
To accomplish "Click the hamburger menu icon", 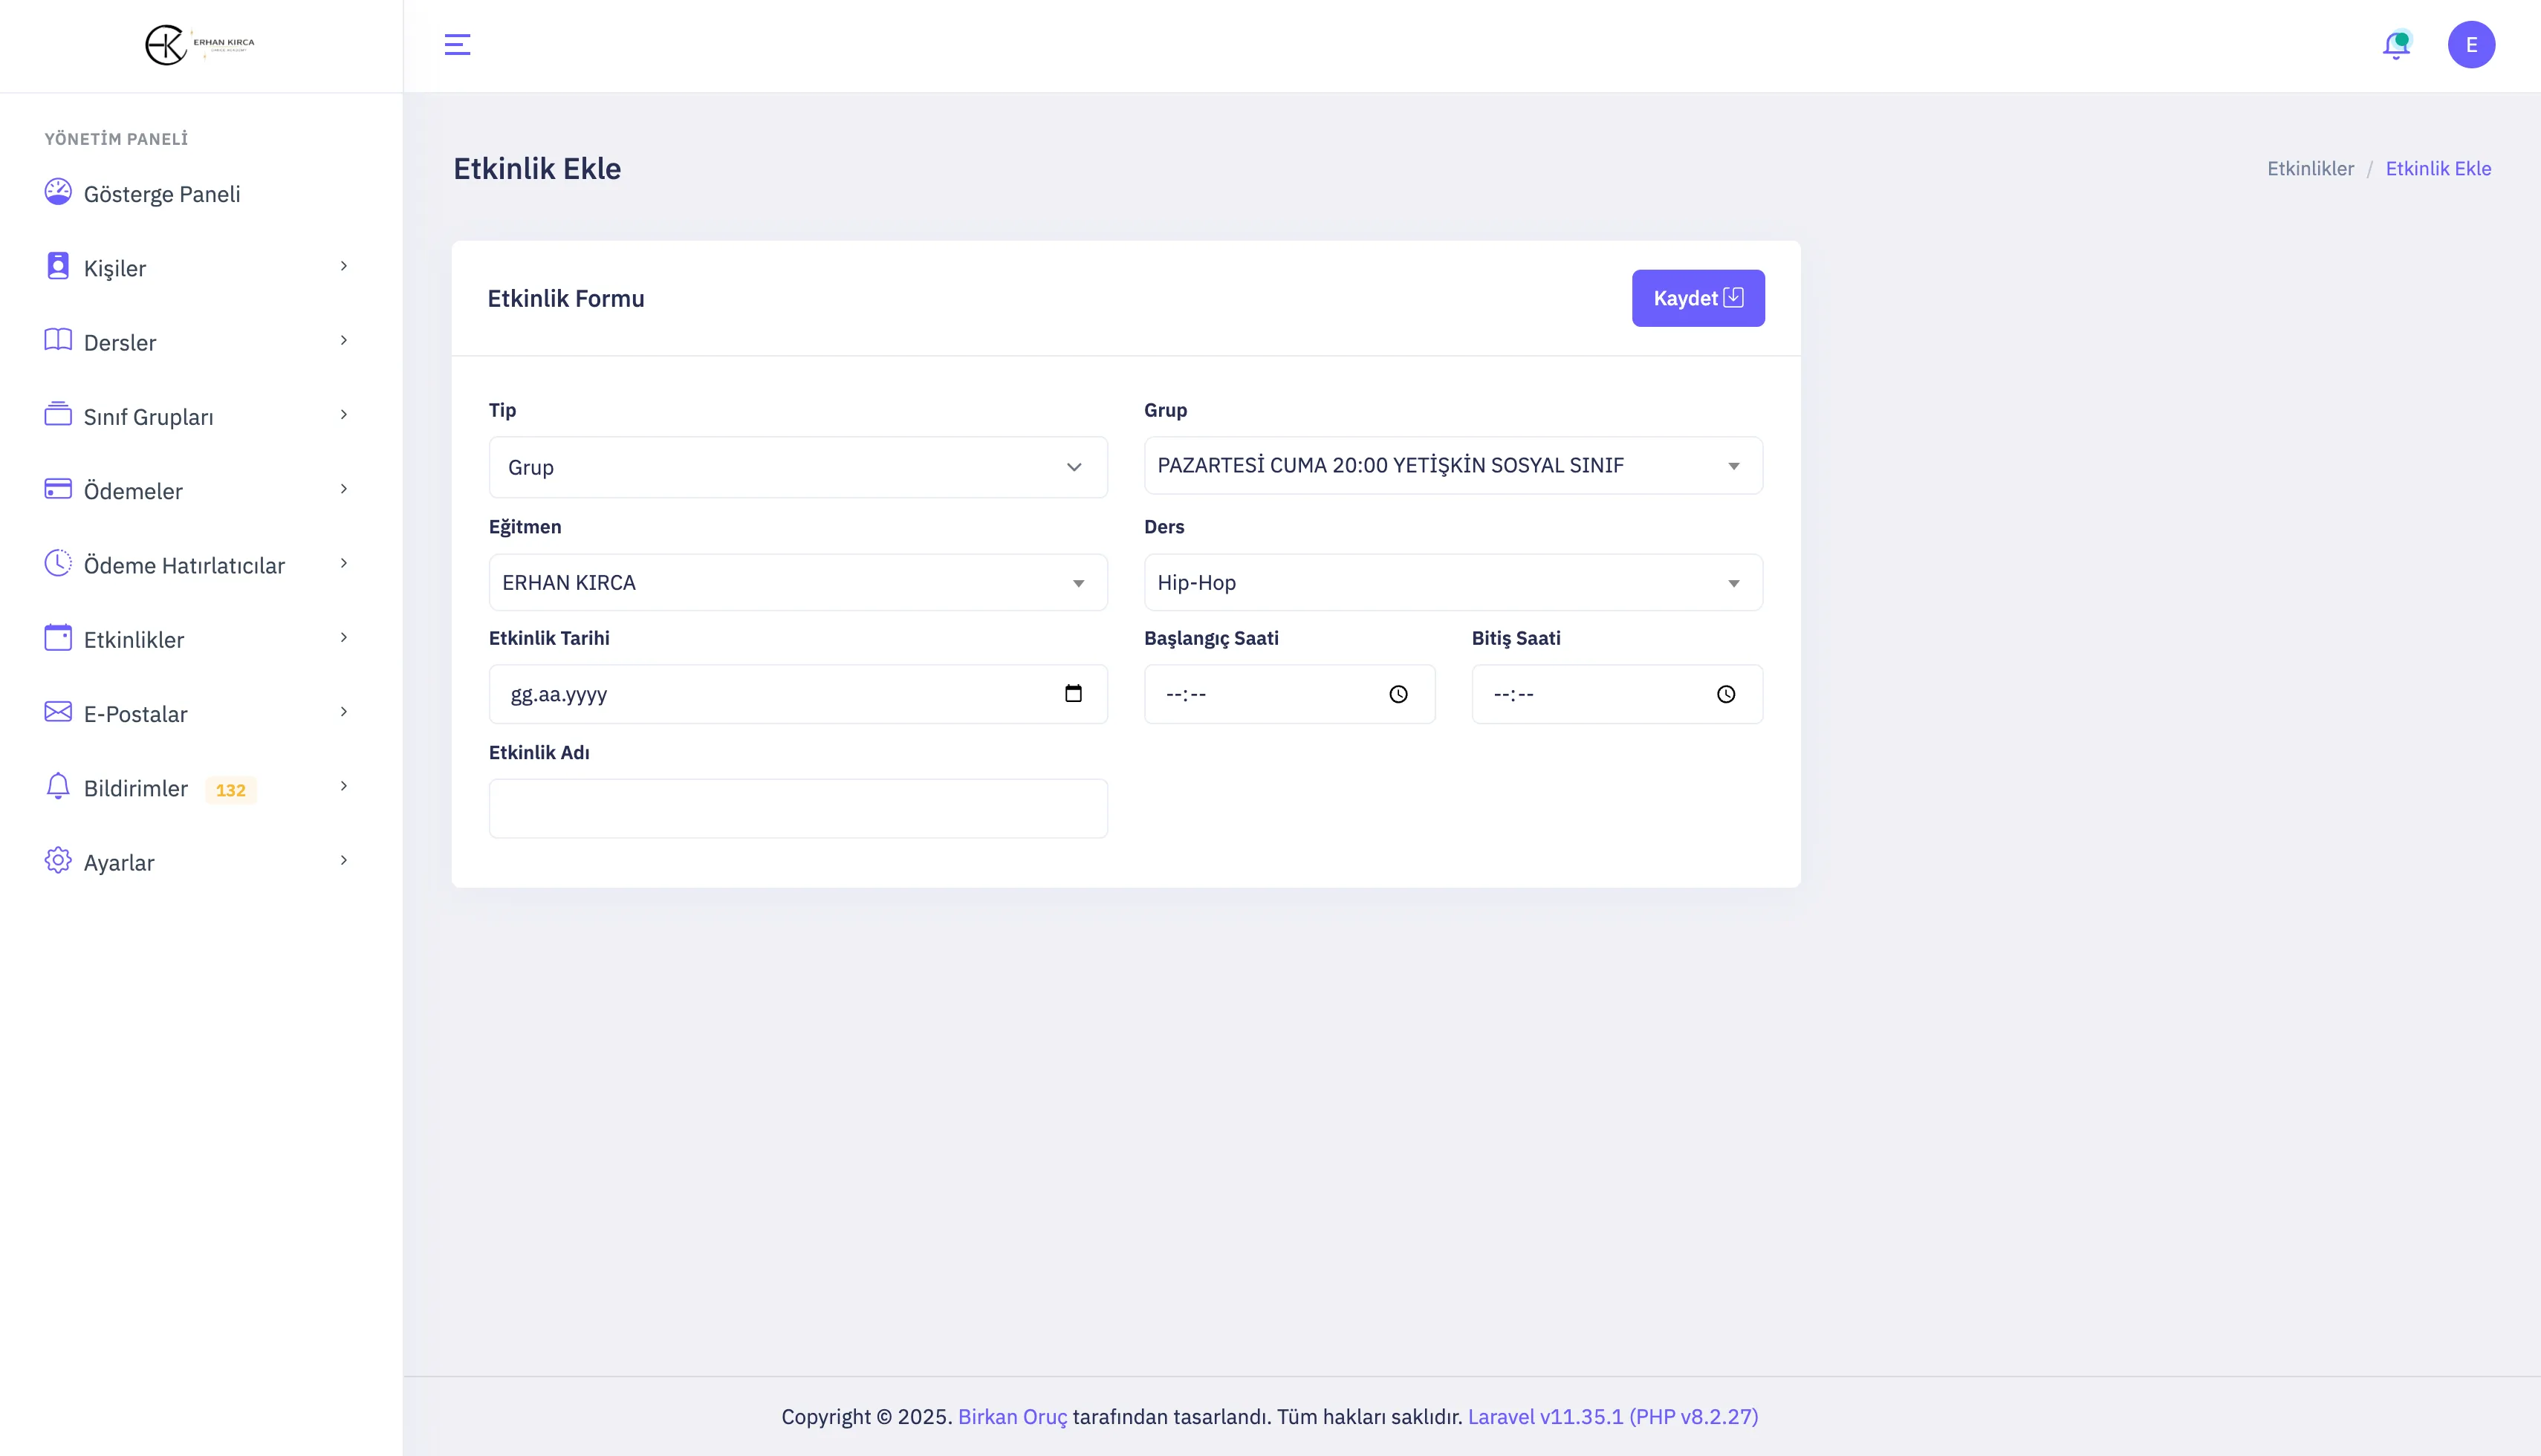I will pos(457,45).
